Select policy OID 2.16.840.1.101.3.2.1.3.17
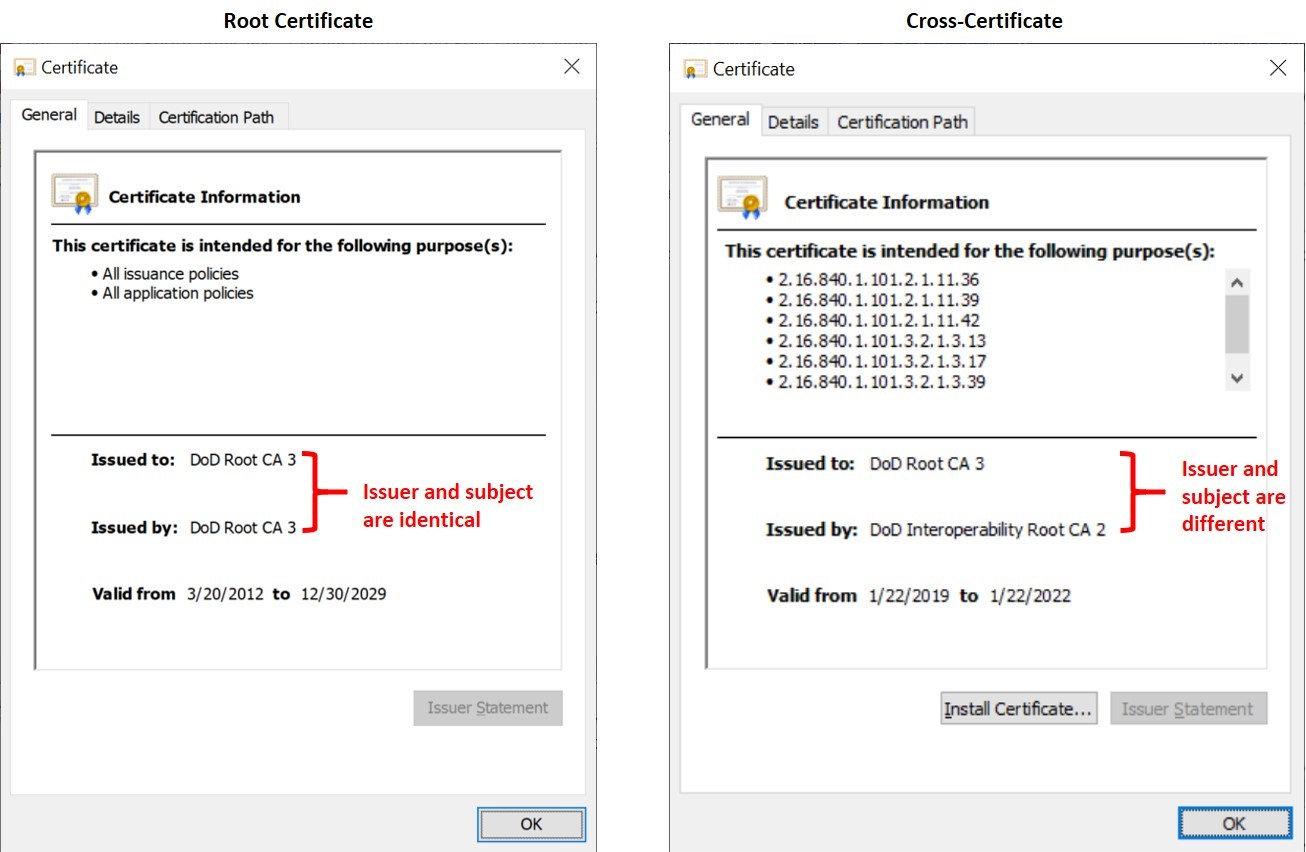 click(x=882, y=362)
